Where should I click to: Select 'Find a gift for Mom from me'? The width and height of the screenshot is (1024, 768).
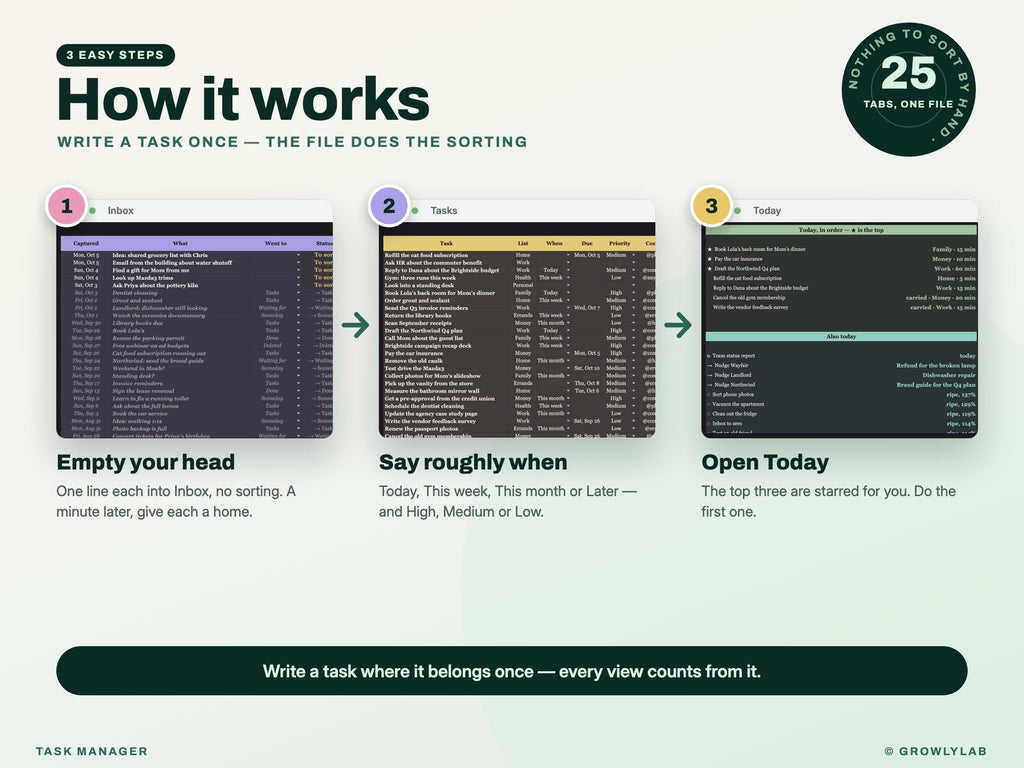(151, 270)
